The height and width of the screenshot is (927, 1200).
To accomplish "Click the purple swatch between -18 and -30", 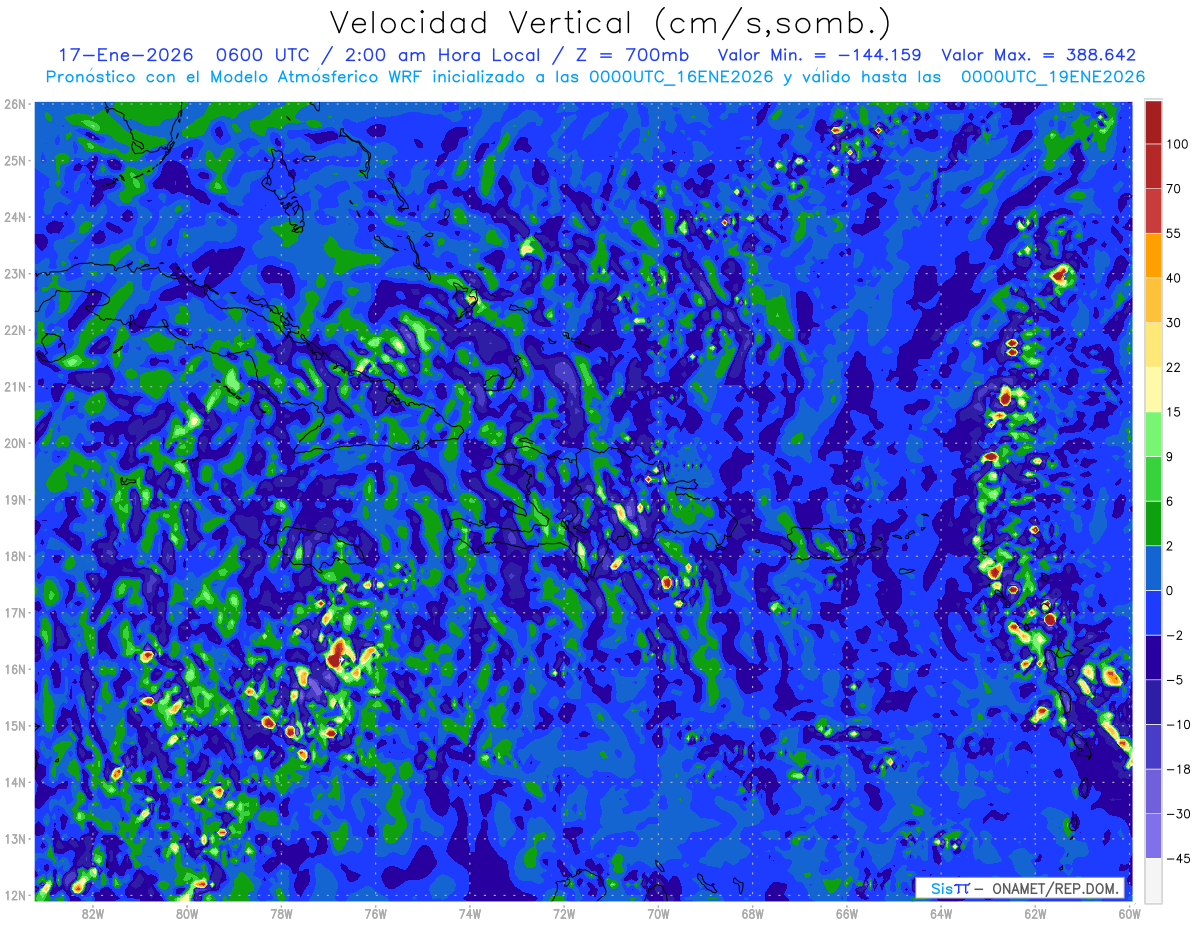I will 1153,789.
